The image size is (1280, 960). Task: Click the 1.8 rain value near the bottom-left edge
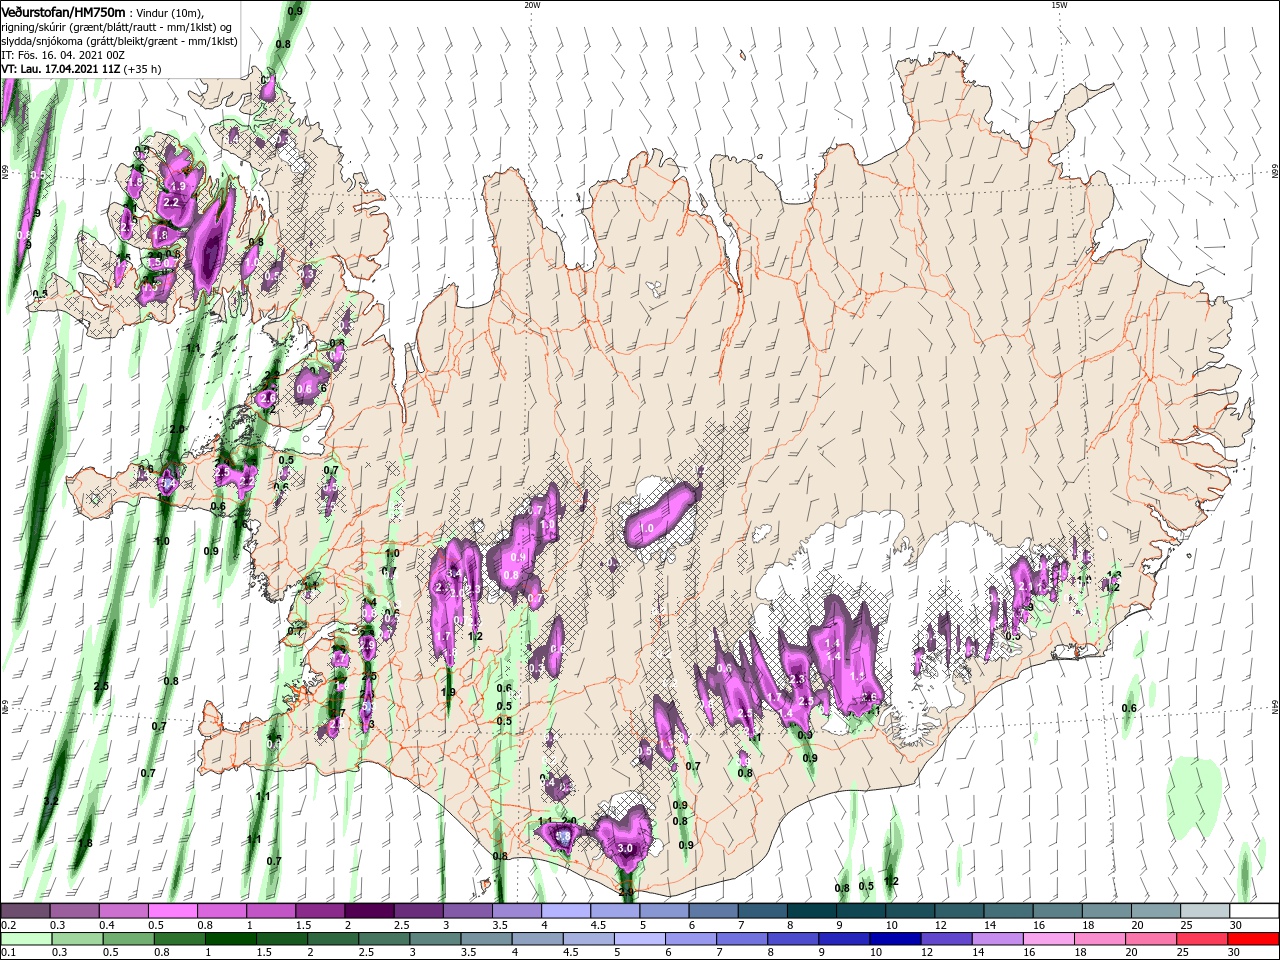(x=85, y=843)
